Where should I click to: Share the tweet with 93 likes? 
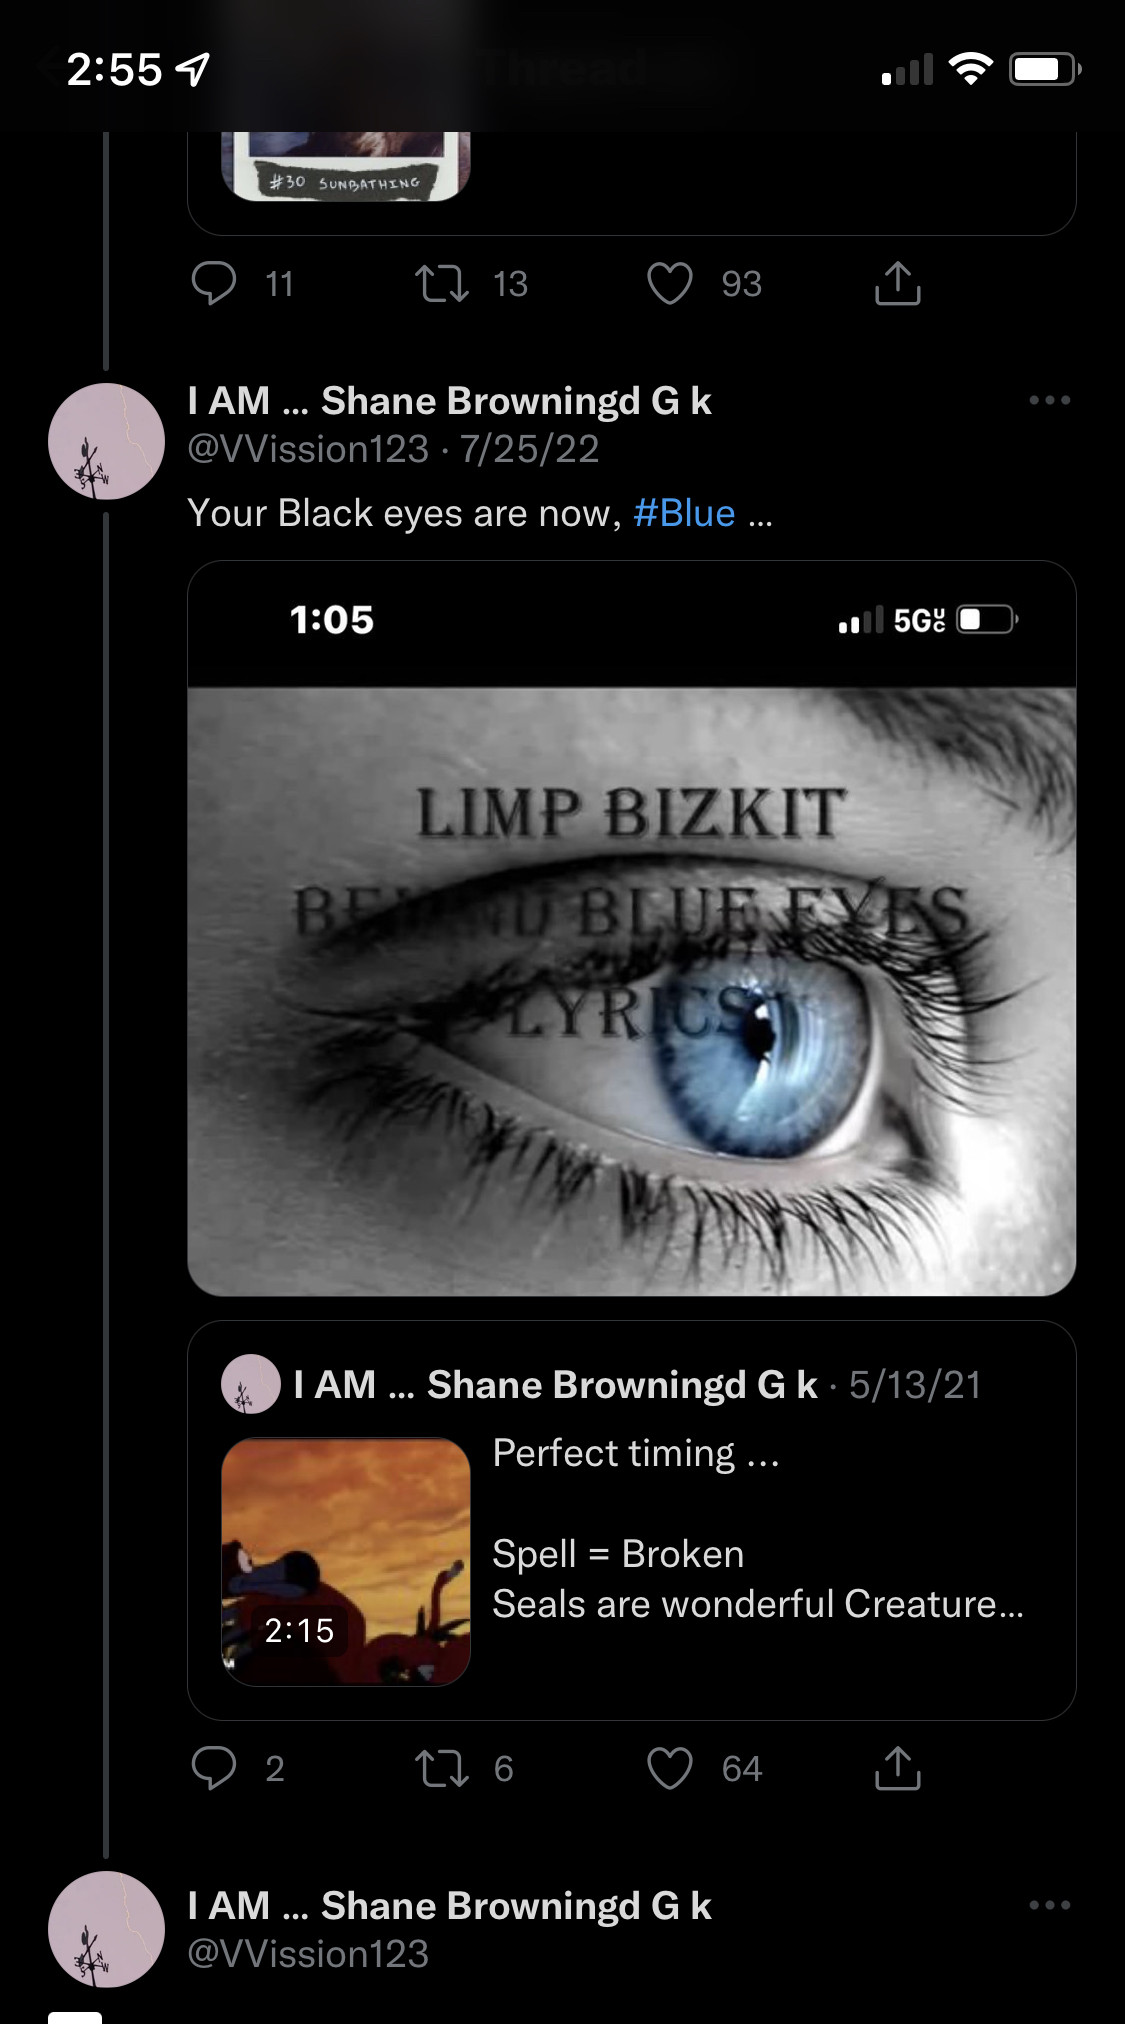897,283
